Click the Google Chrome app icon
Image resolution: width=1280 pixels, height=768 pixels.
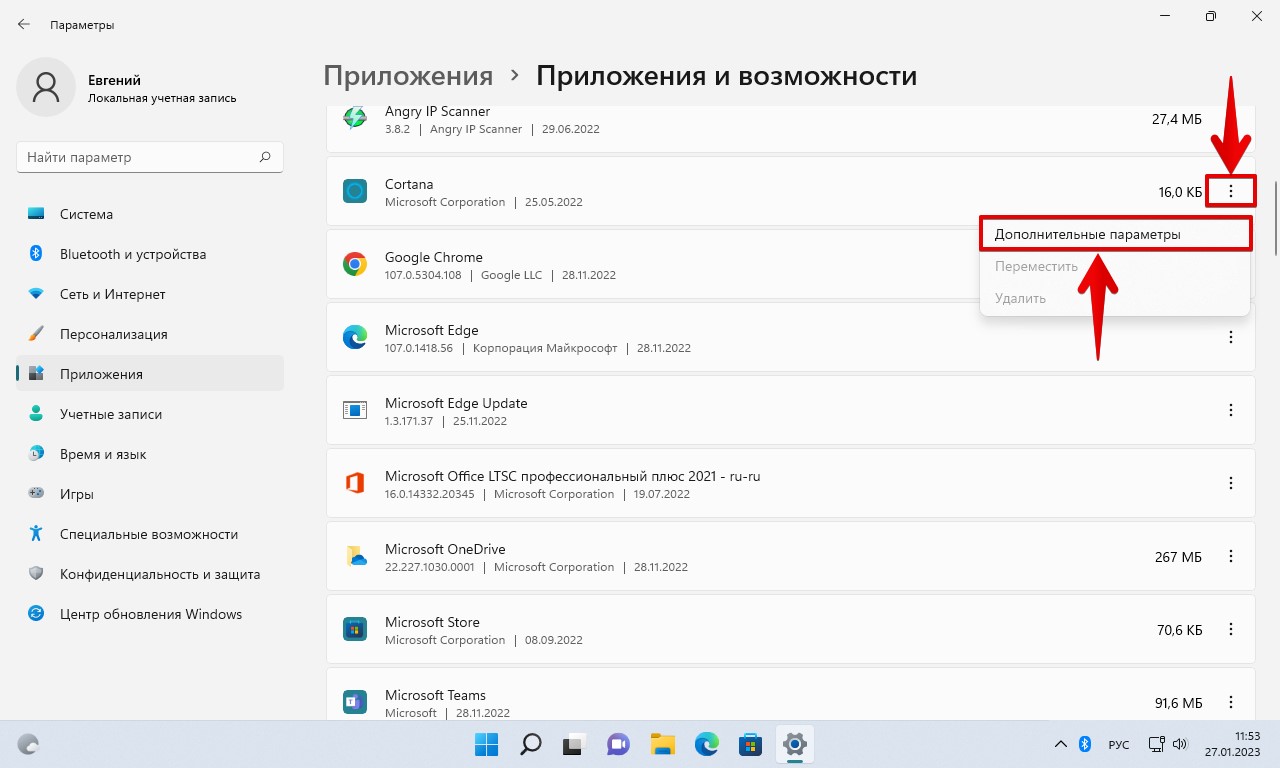pyautogui.click(x=355, y=264)
